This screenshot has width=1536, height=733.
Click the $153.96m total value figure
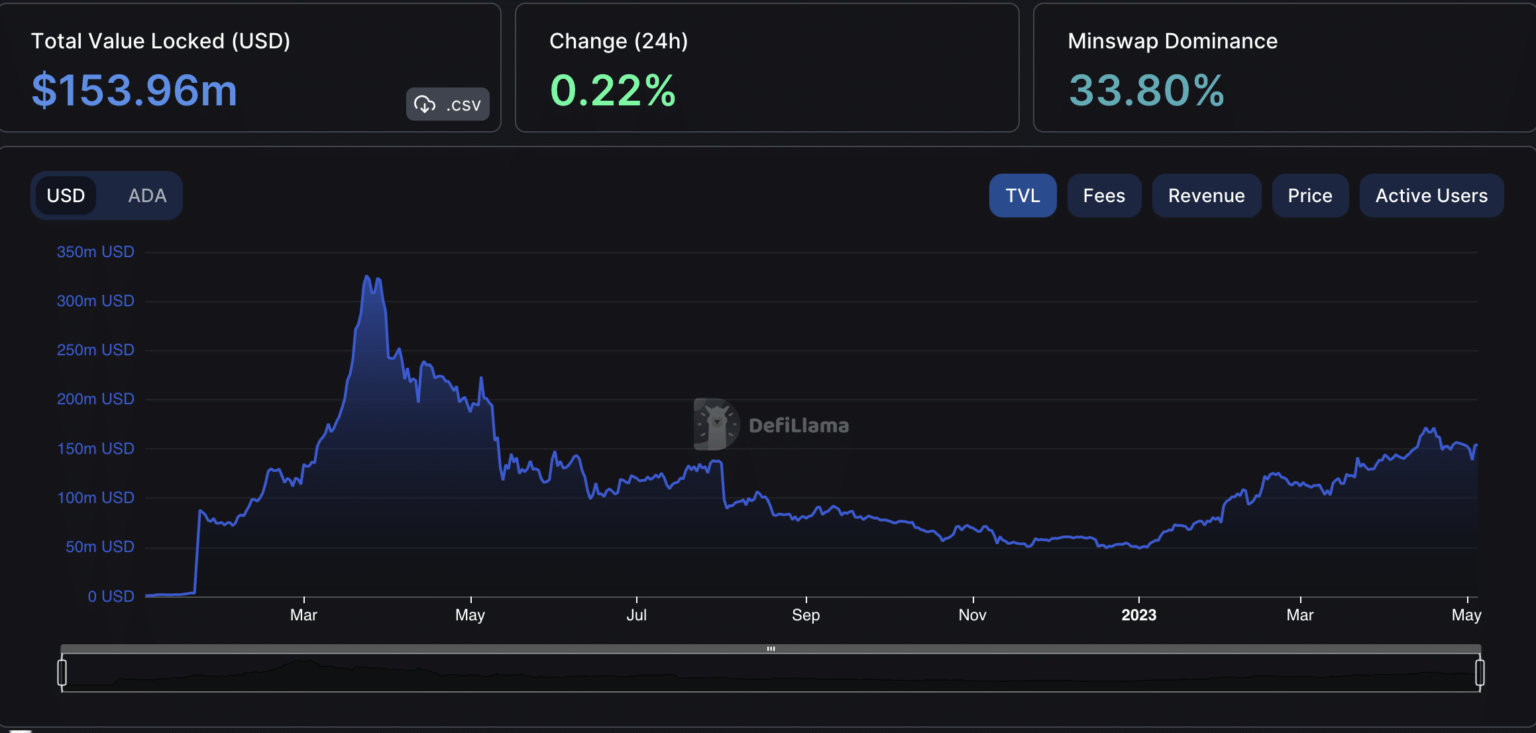pos(134,91)
